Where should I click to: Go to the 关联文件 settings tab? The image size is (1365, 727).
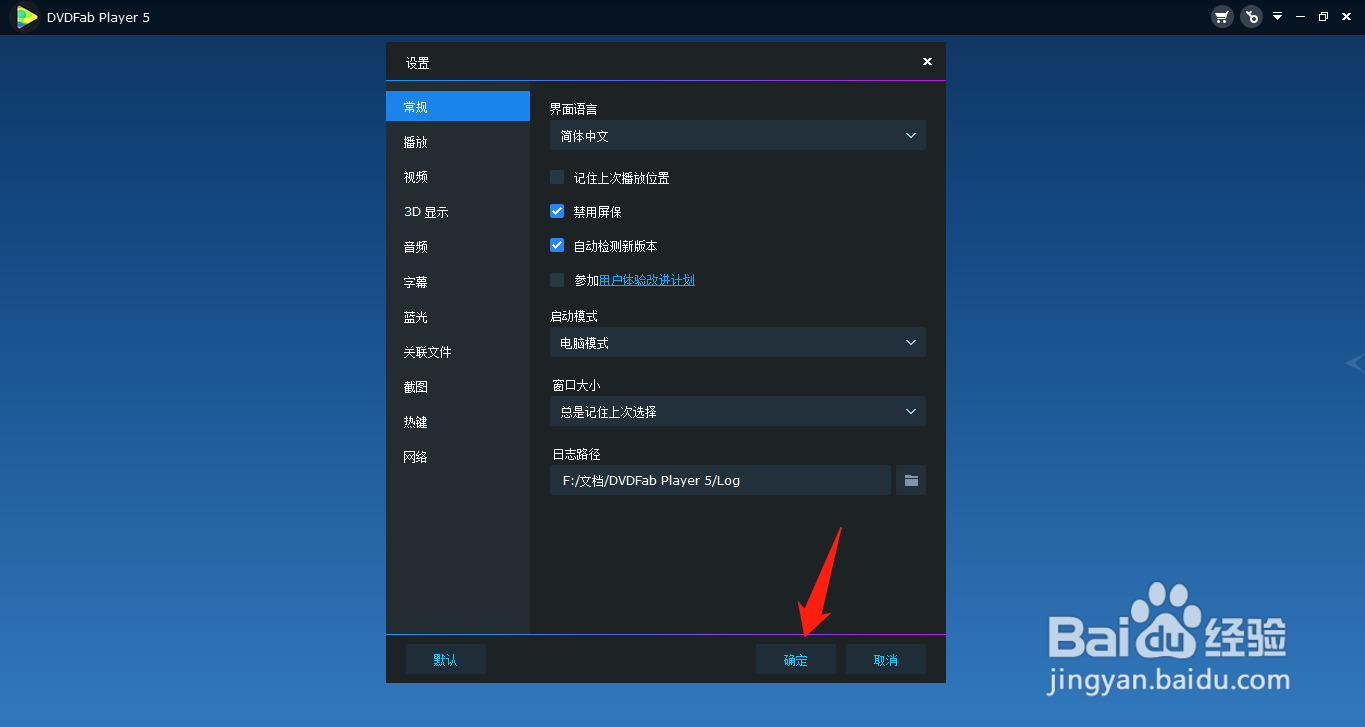pyautogui.click(x=458, y=352)
